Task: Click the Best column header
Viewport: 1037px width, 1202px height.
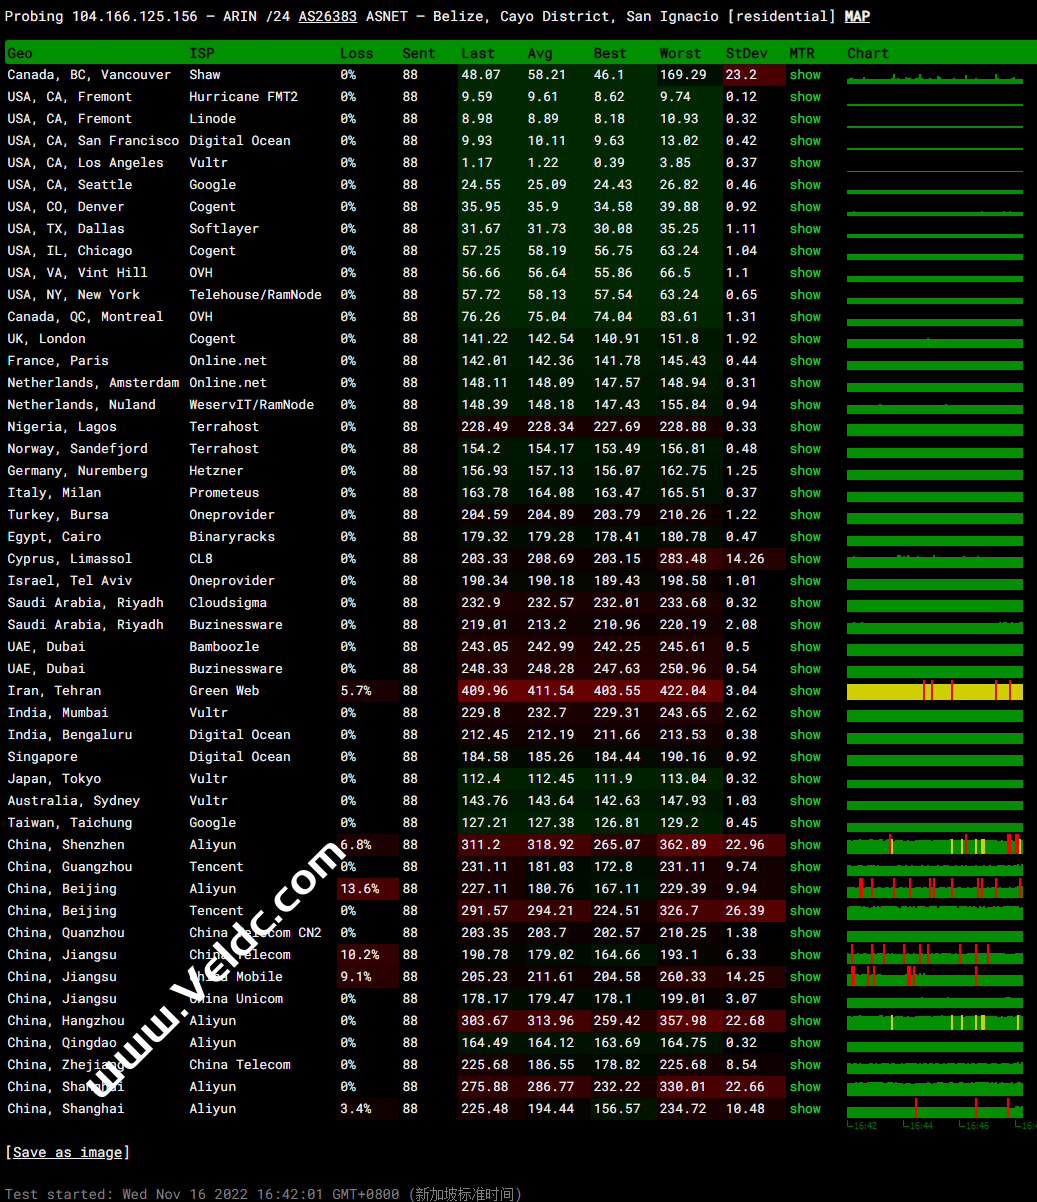Action: click(x=610, y=53)
